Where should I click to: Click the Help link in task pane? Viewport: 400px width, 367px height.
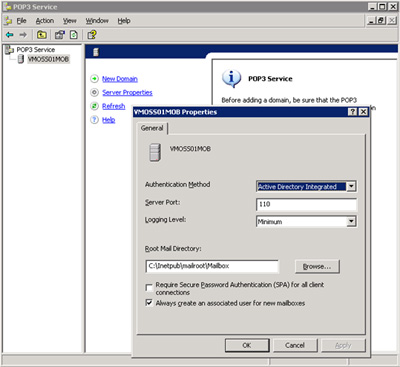[109, 120]
